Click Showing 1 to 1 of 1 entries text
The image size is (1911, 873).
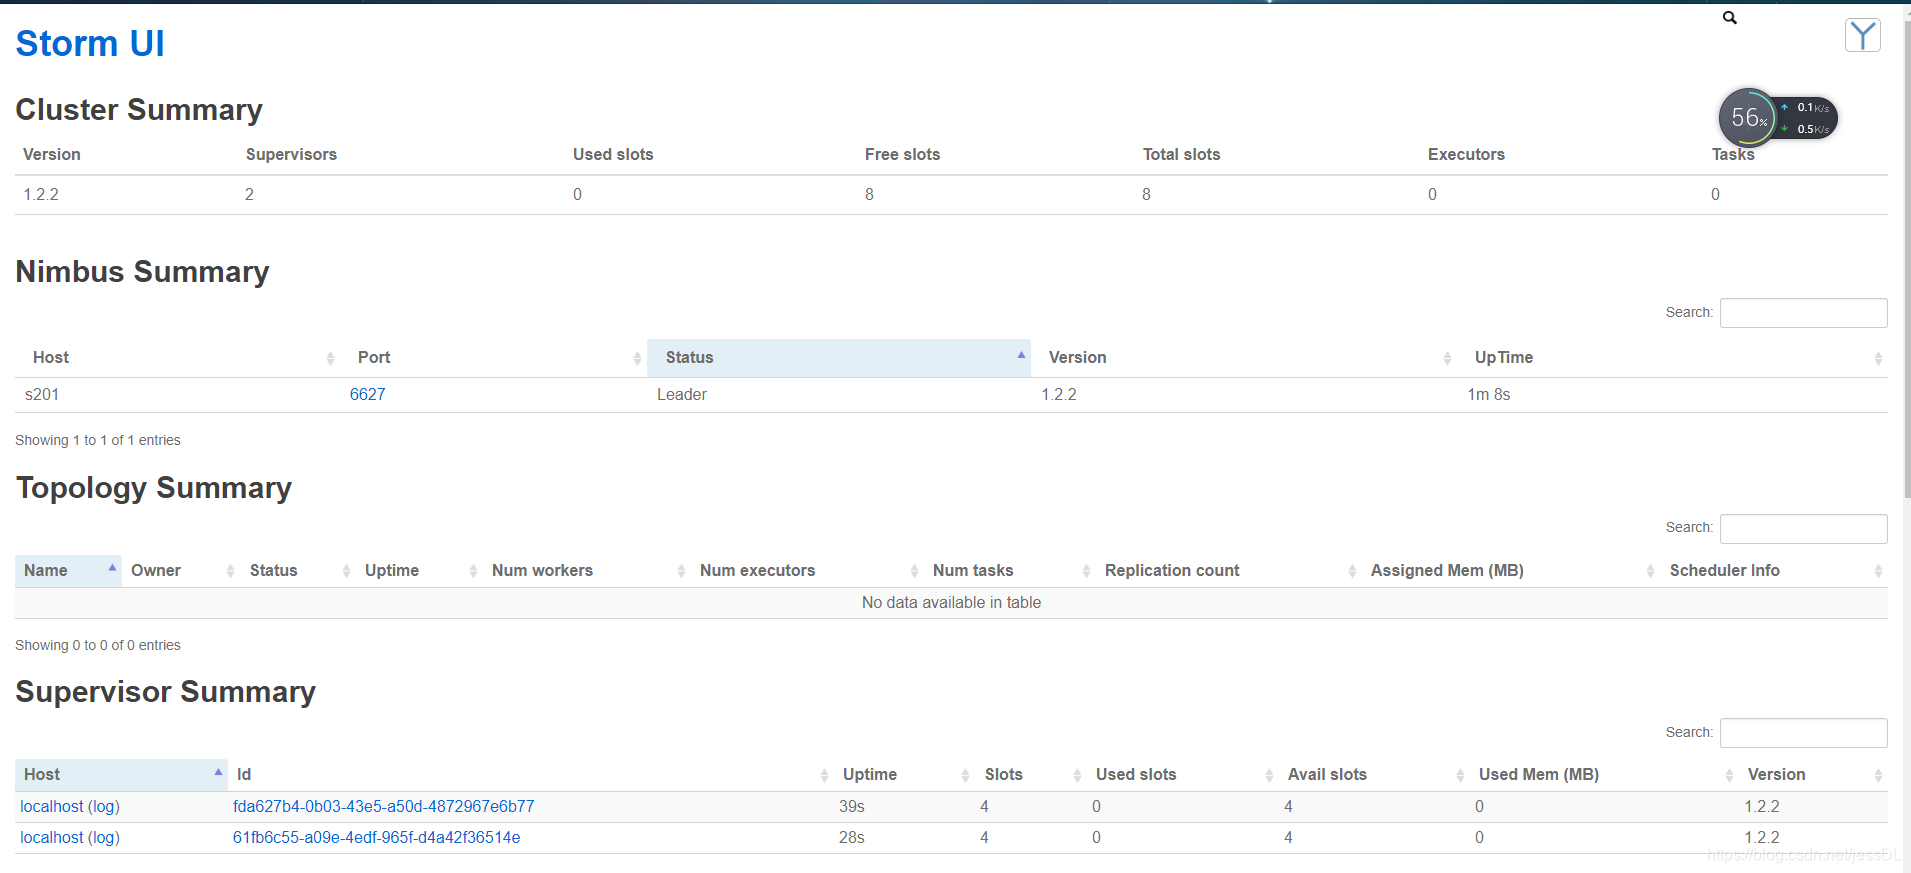[98, 440]
